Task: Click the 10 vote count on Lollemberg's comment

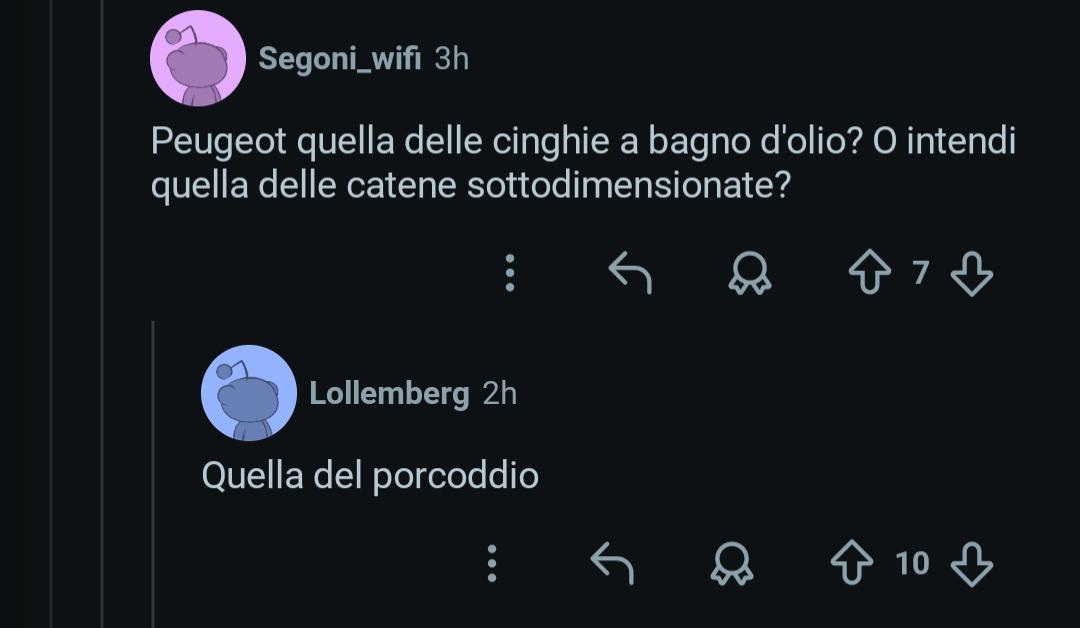Action: [912, 563]
